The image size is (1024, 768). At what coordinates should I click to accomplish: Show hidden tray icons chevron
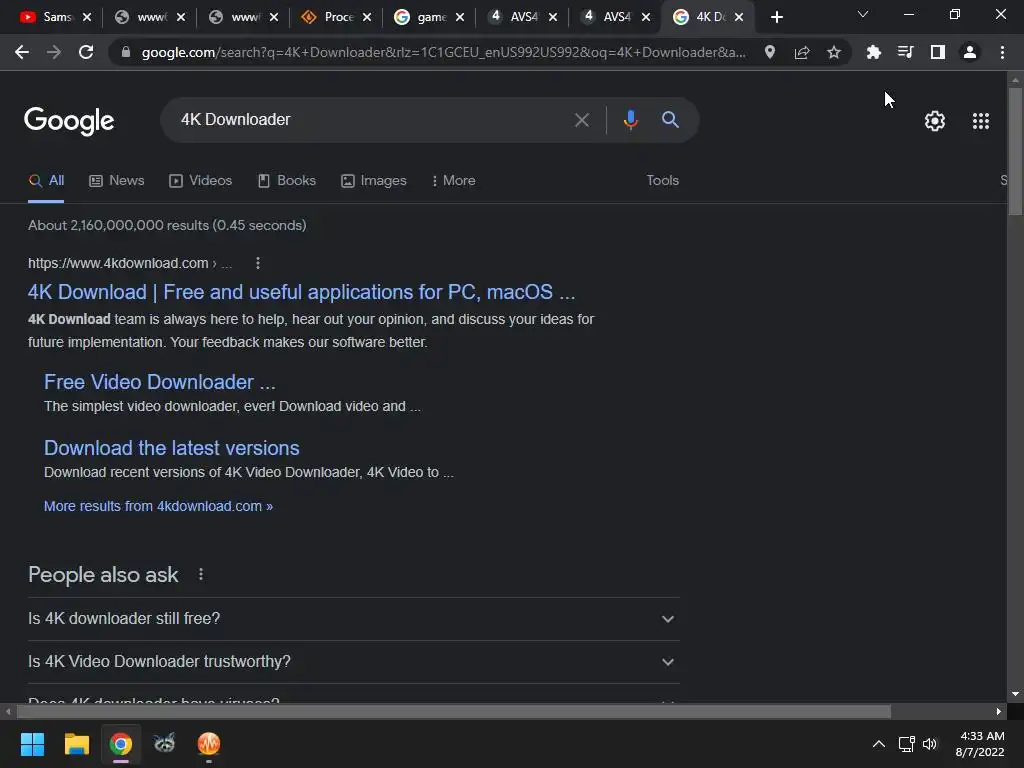[x=879, y=744]
